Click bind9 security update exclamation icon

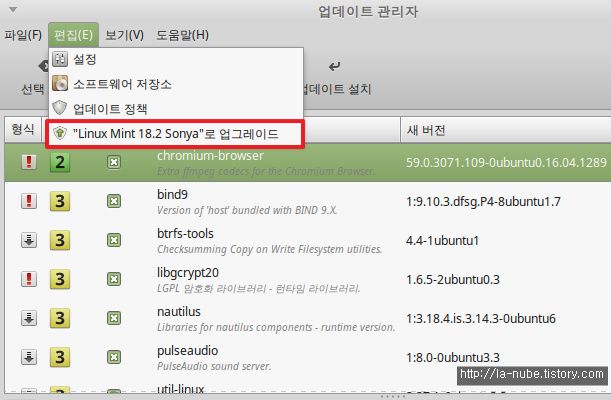29,201
